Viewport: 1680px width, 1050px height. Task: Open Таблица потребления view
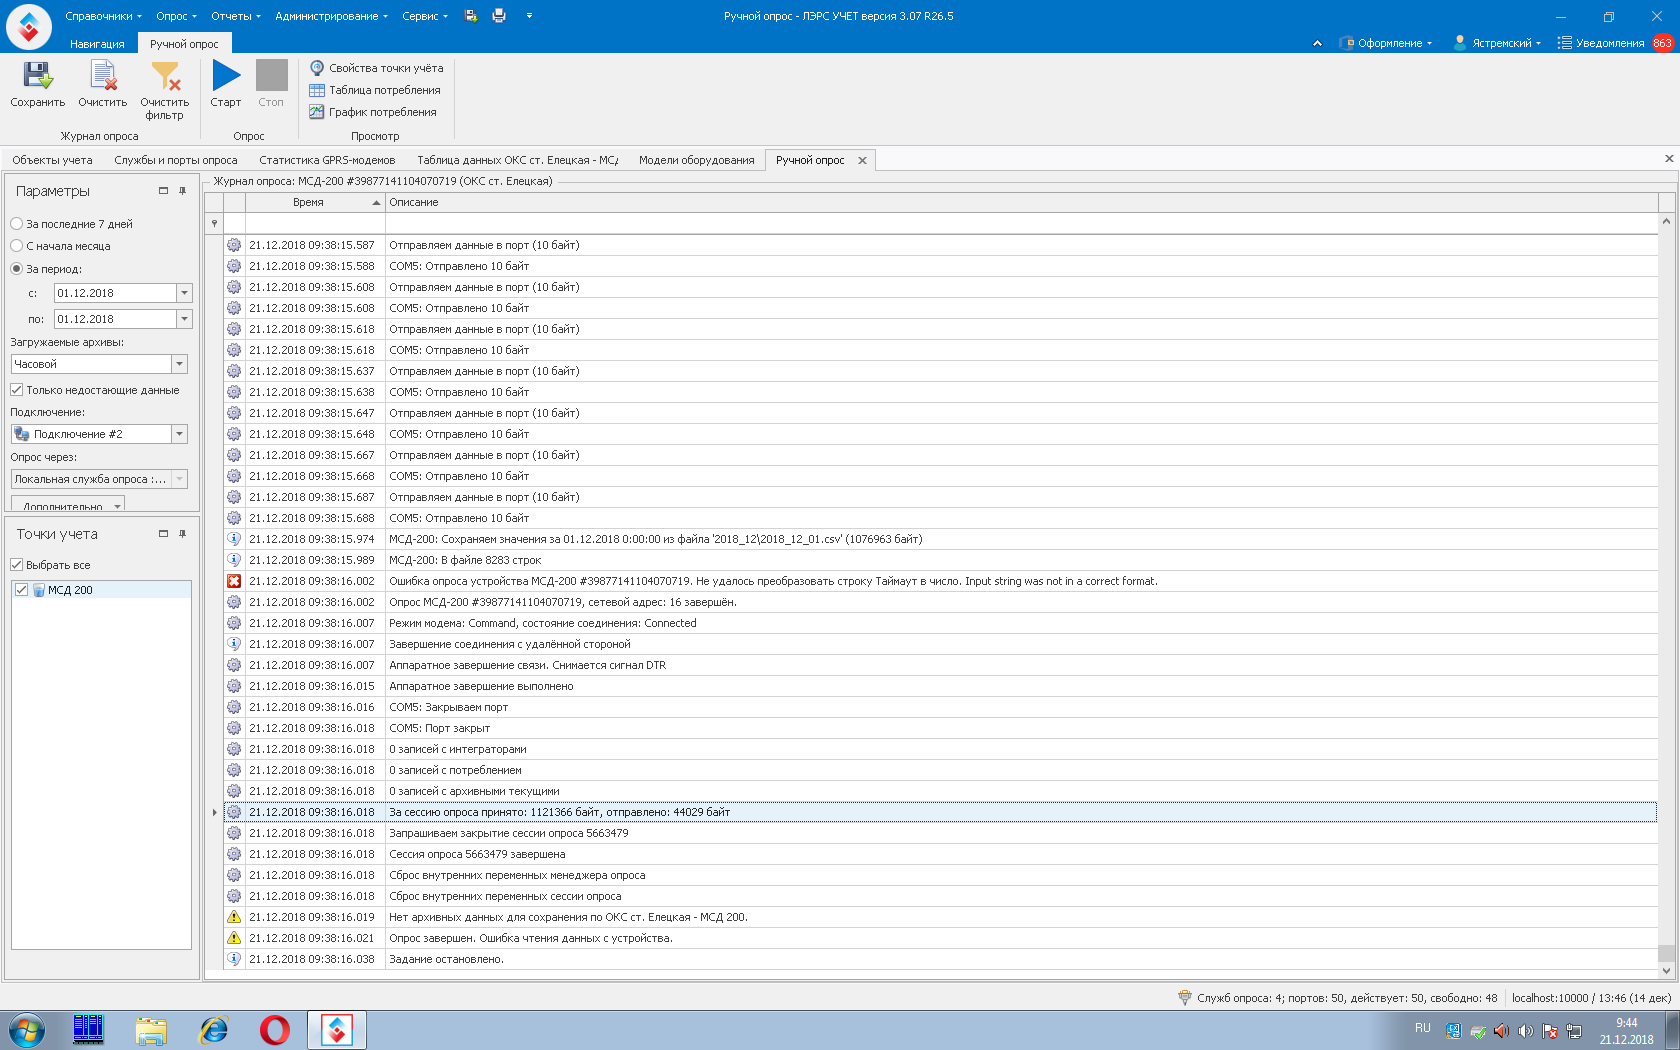point(375,90)
